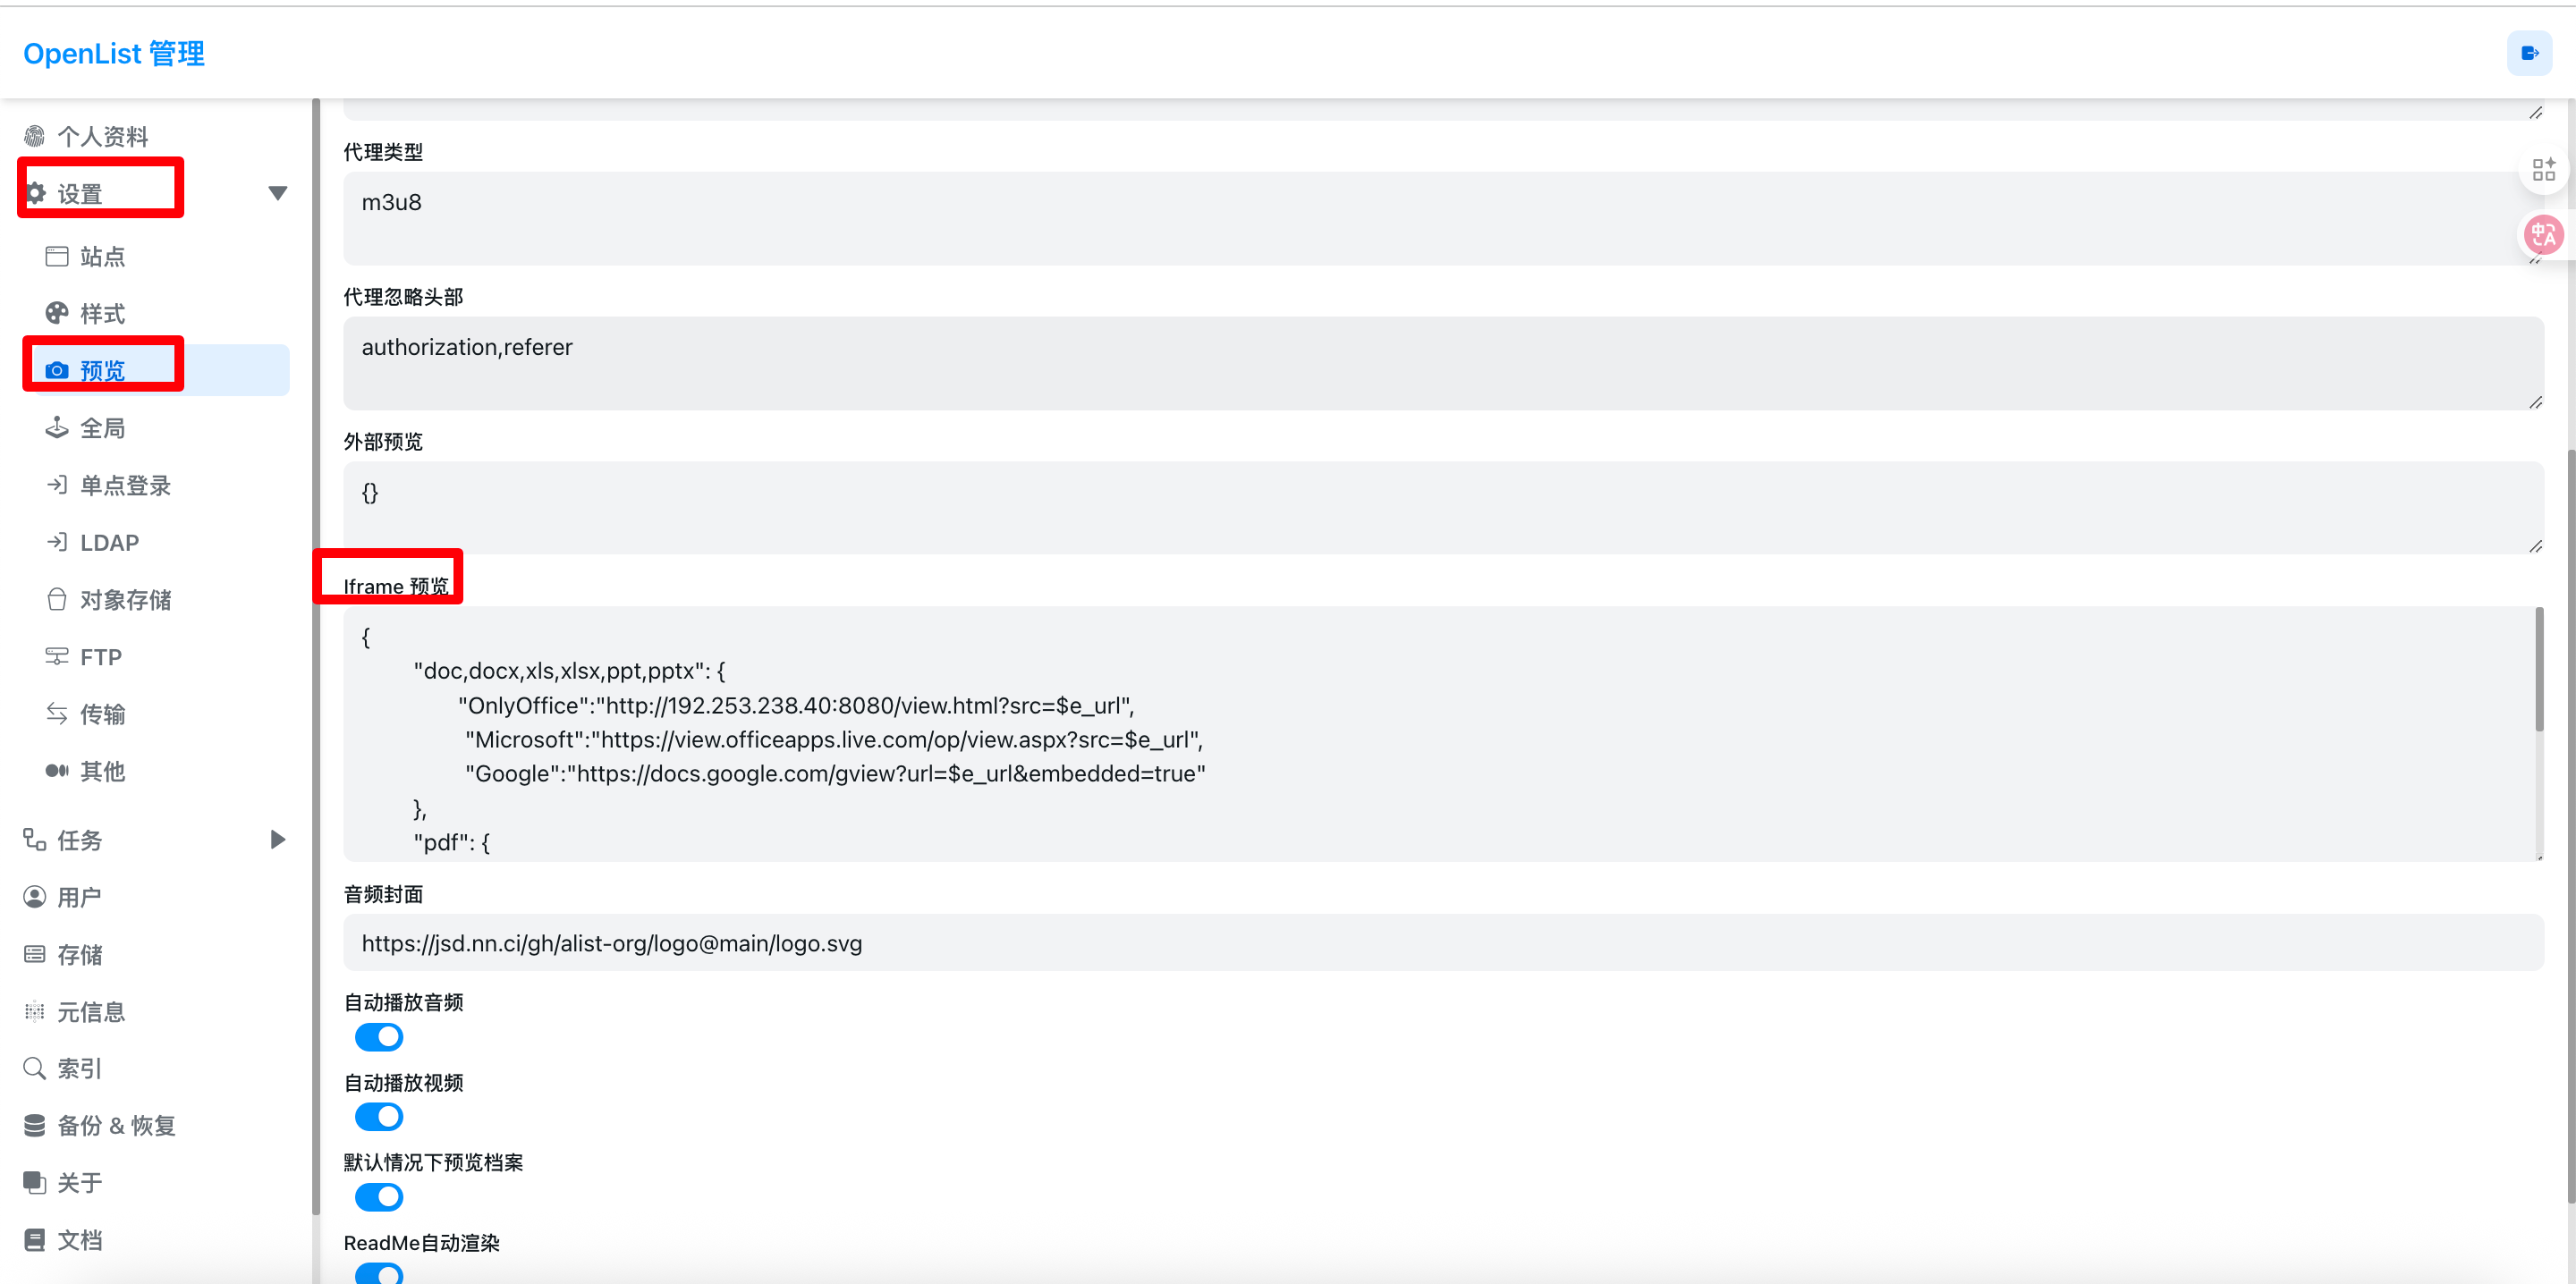
Task: Open the 全局 settings page
Action: coord(102,428)
